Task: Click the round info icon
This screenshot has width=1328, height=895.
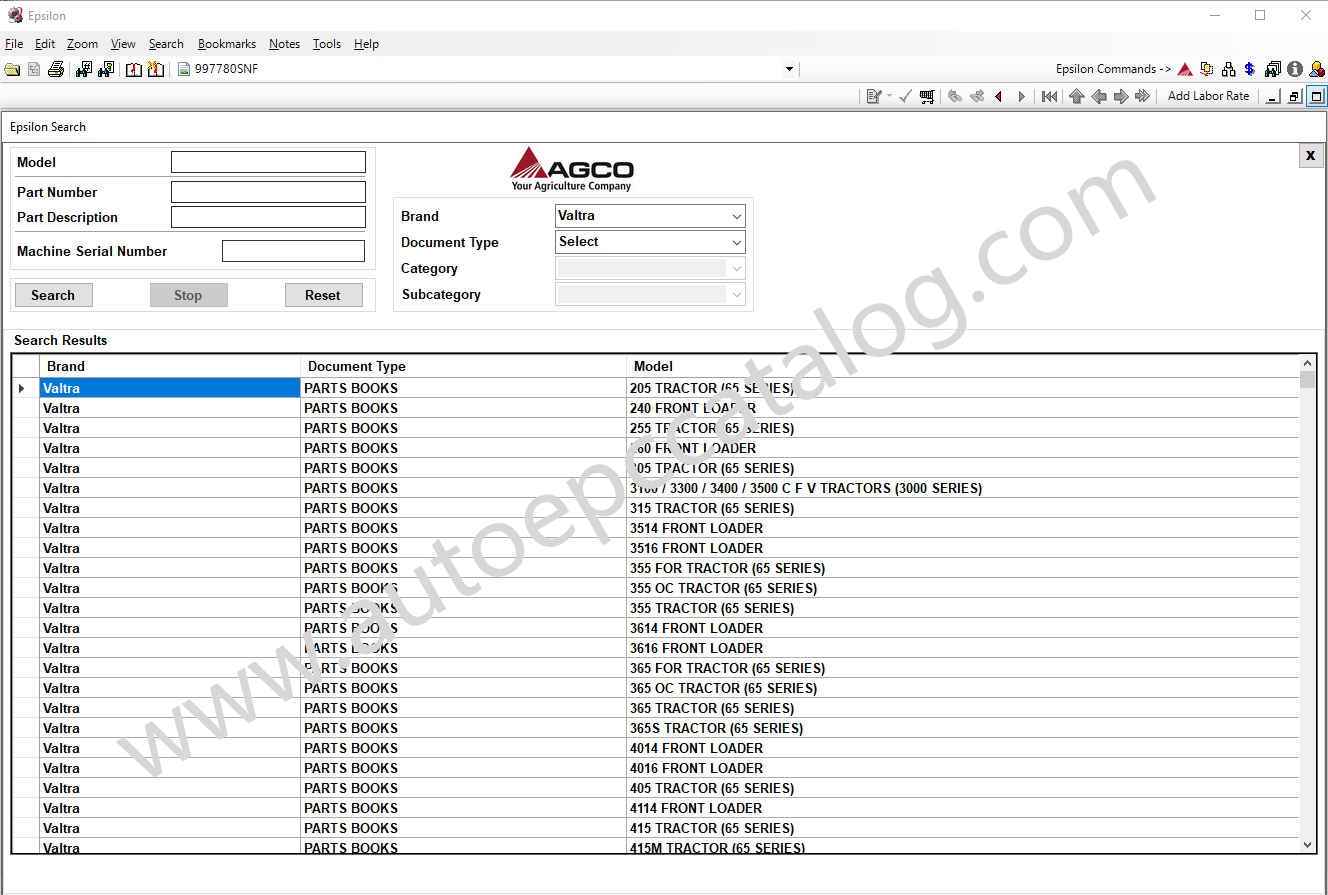Action: [x=1295, y=69]
